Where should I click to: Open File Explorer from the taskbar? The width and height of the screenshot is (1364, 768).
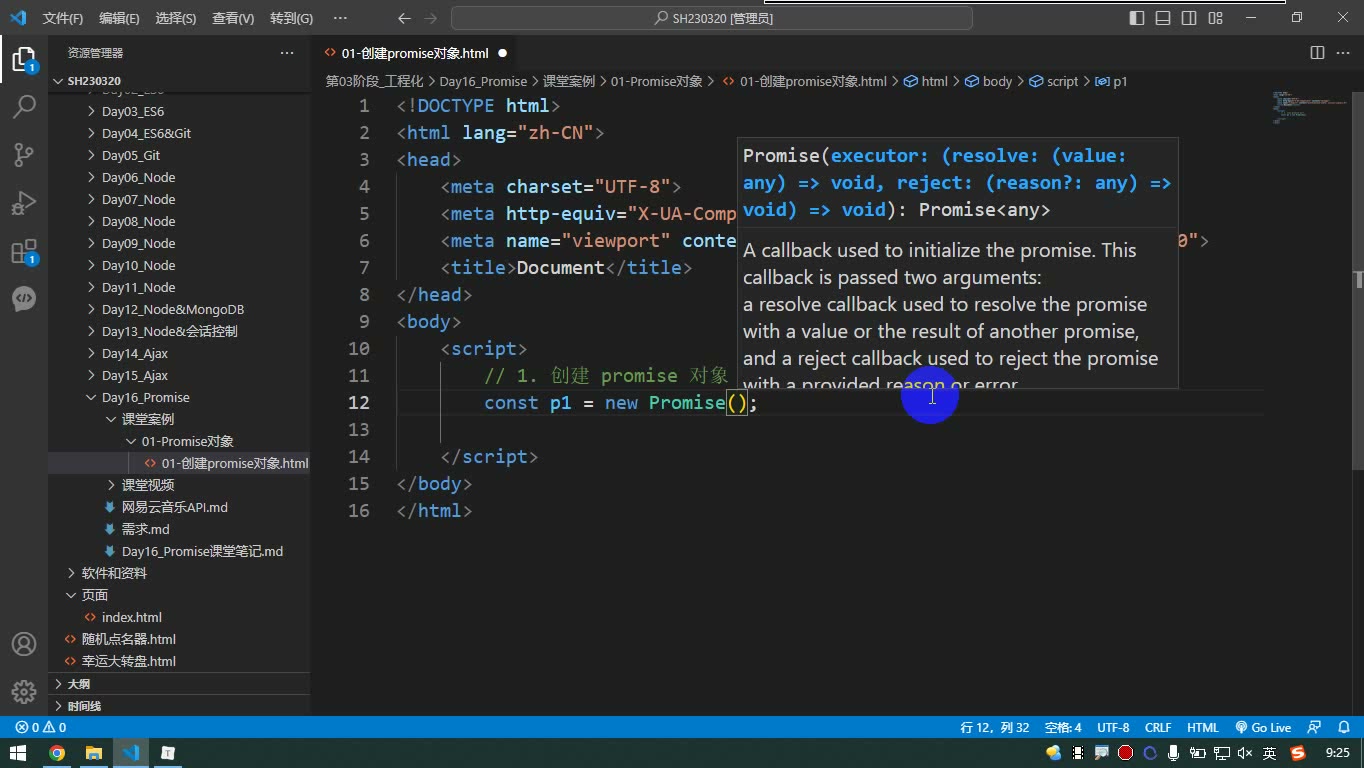tap(94, 753)
